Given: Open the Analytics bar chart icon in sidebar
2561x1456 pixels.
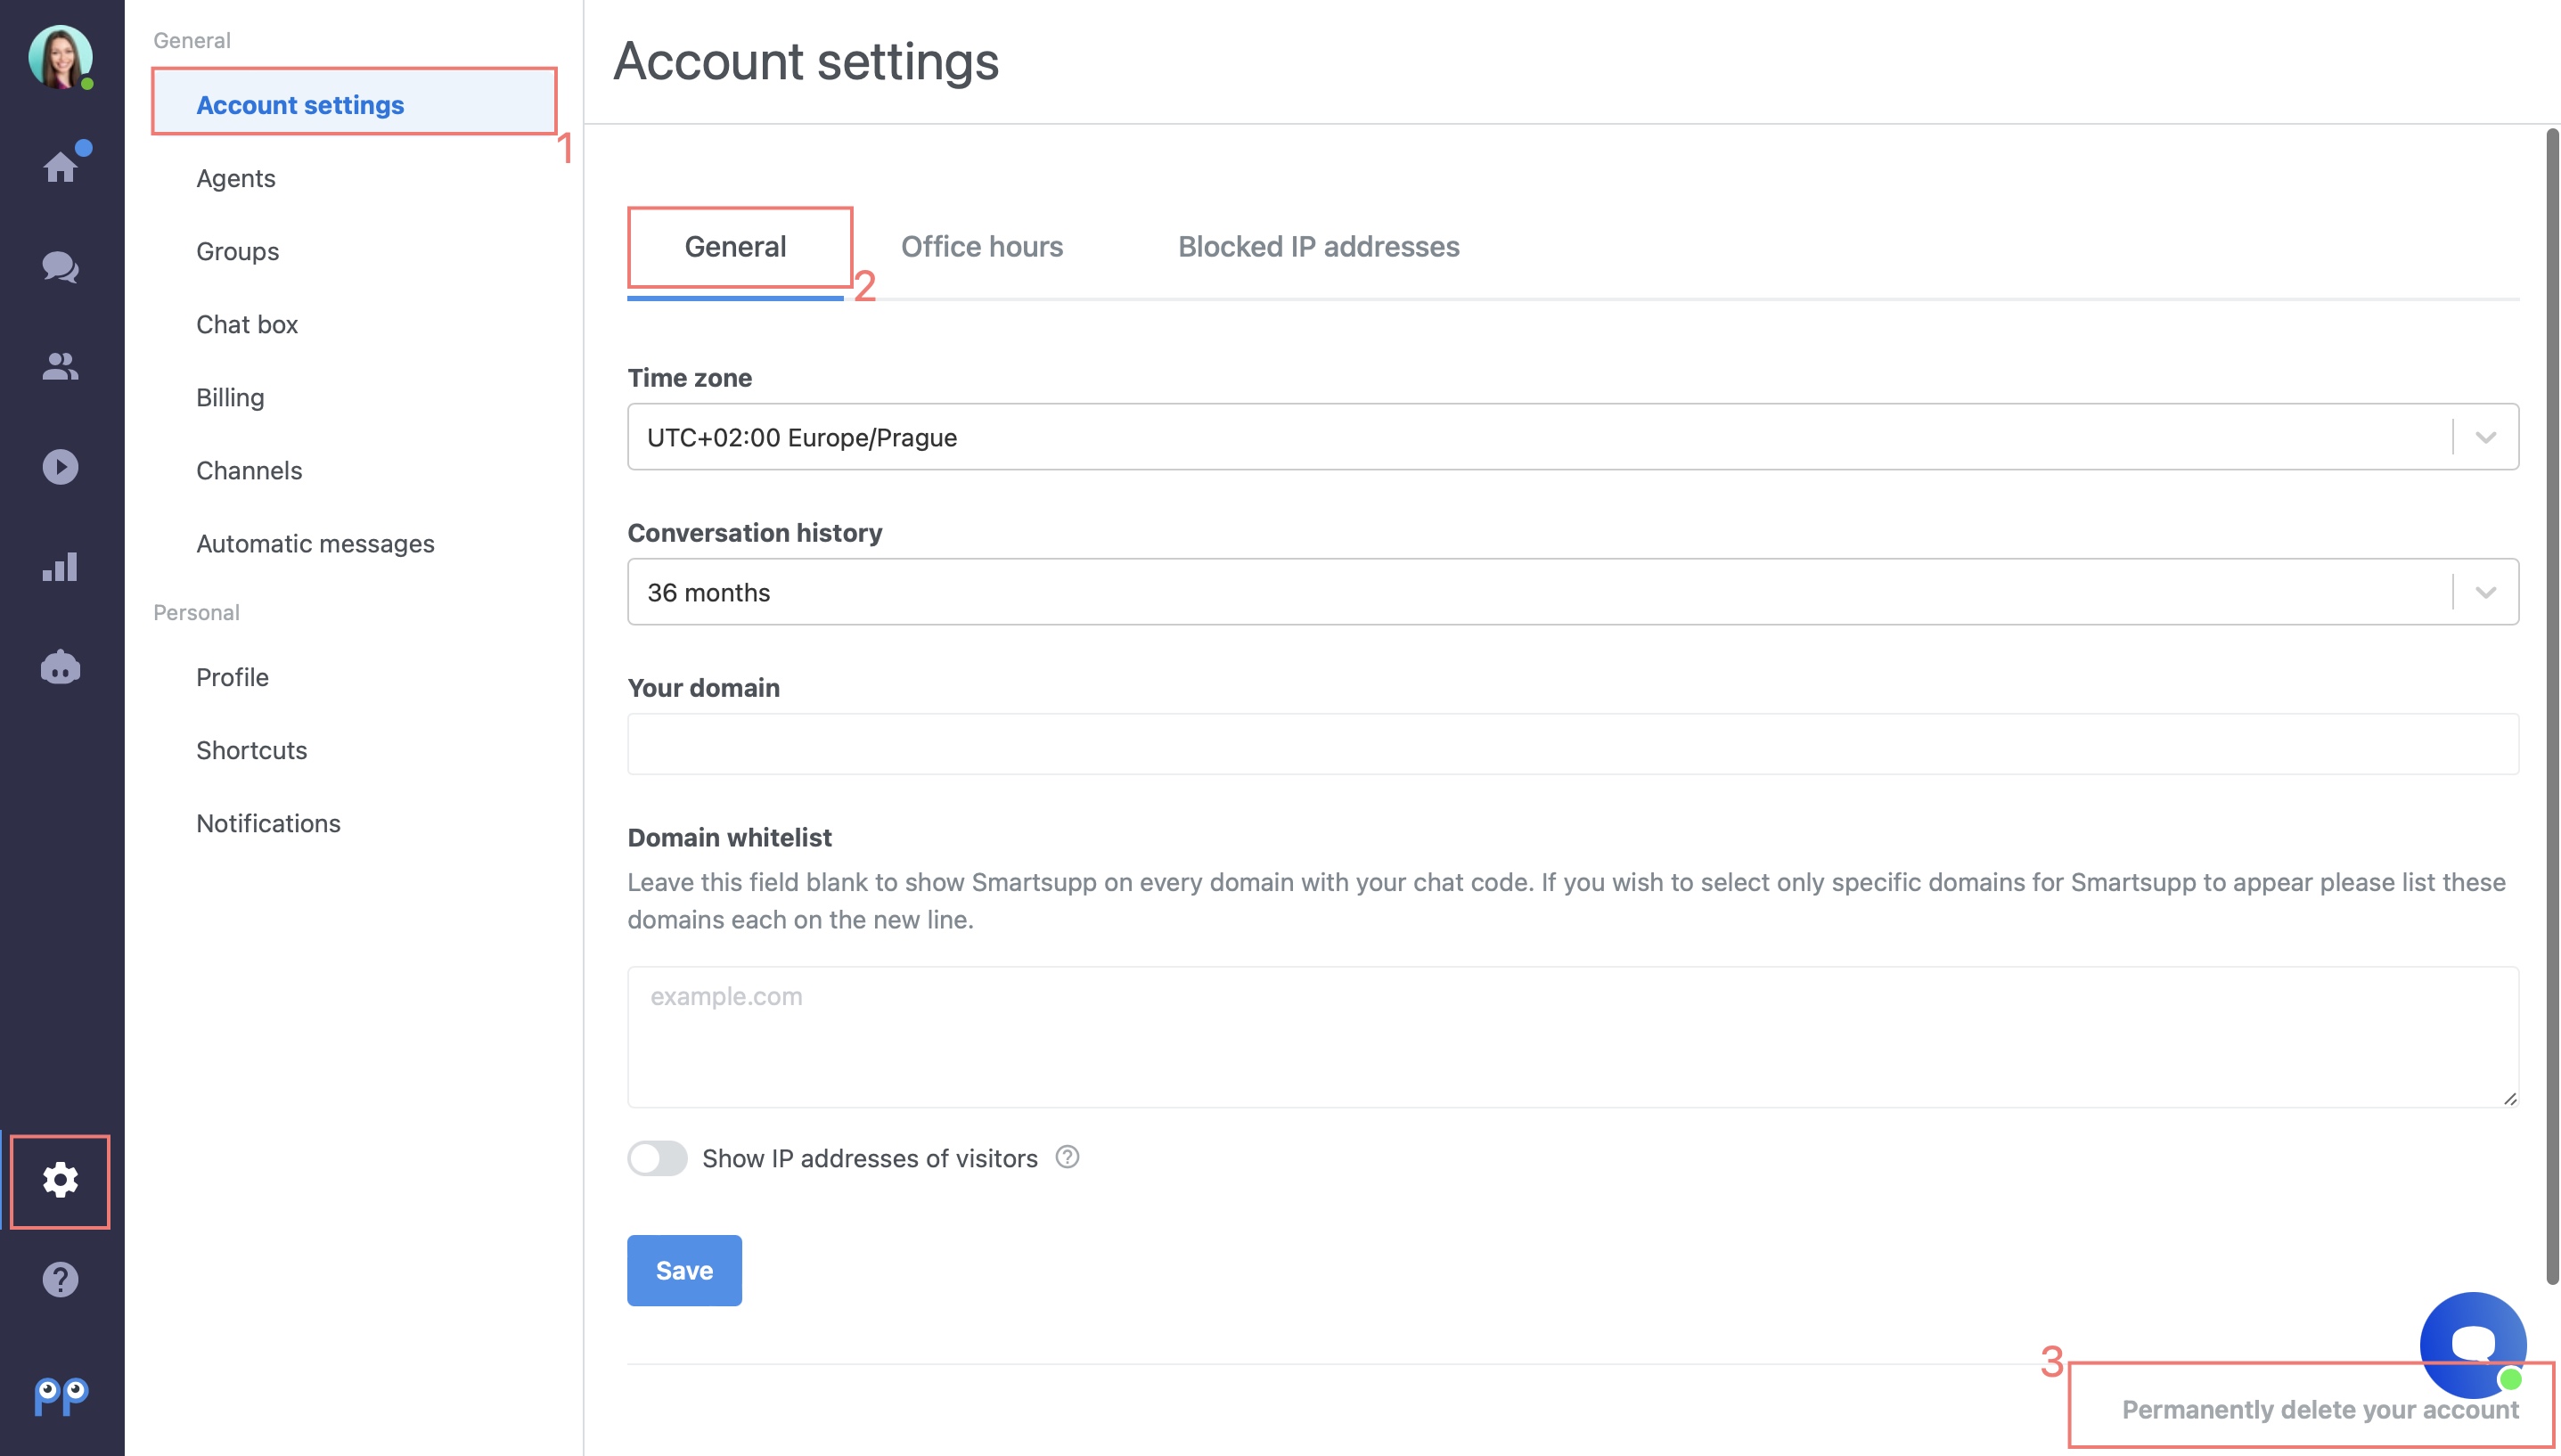Looking at the screenshot, I should tap(58, 568).
